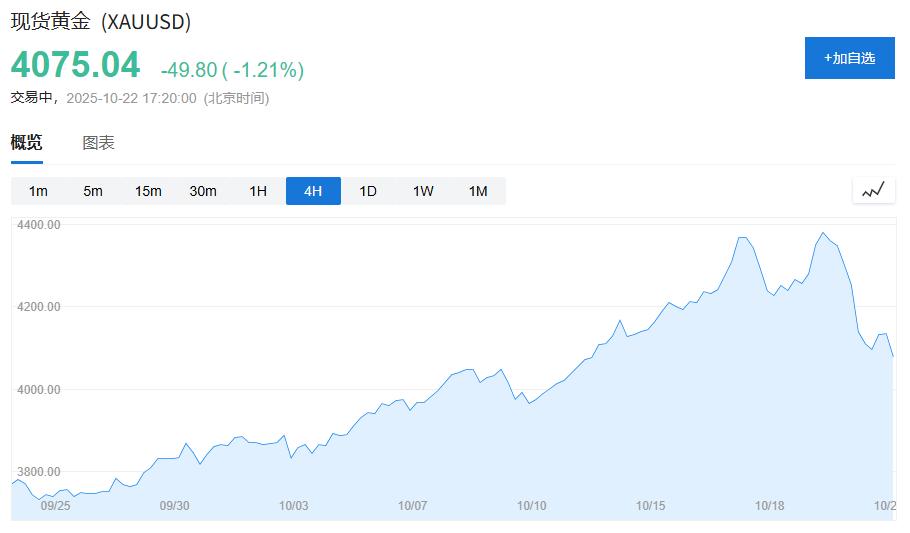Click the 10/15 date axis label
Viewport: 910px width, 533px height.
[650, 506]
